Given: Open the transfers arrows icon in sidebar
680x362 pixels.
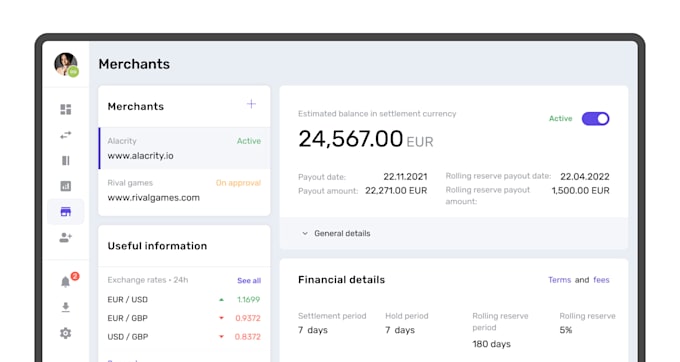Looking at the screenshot, I should click(65, 135).
